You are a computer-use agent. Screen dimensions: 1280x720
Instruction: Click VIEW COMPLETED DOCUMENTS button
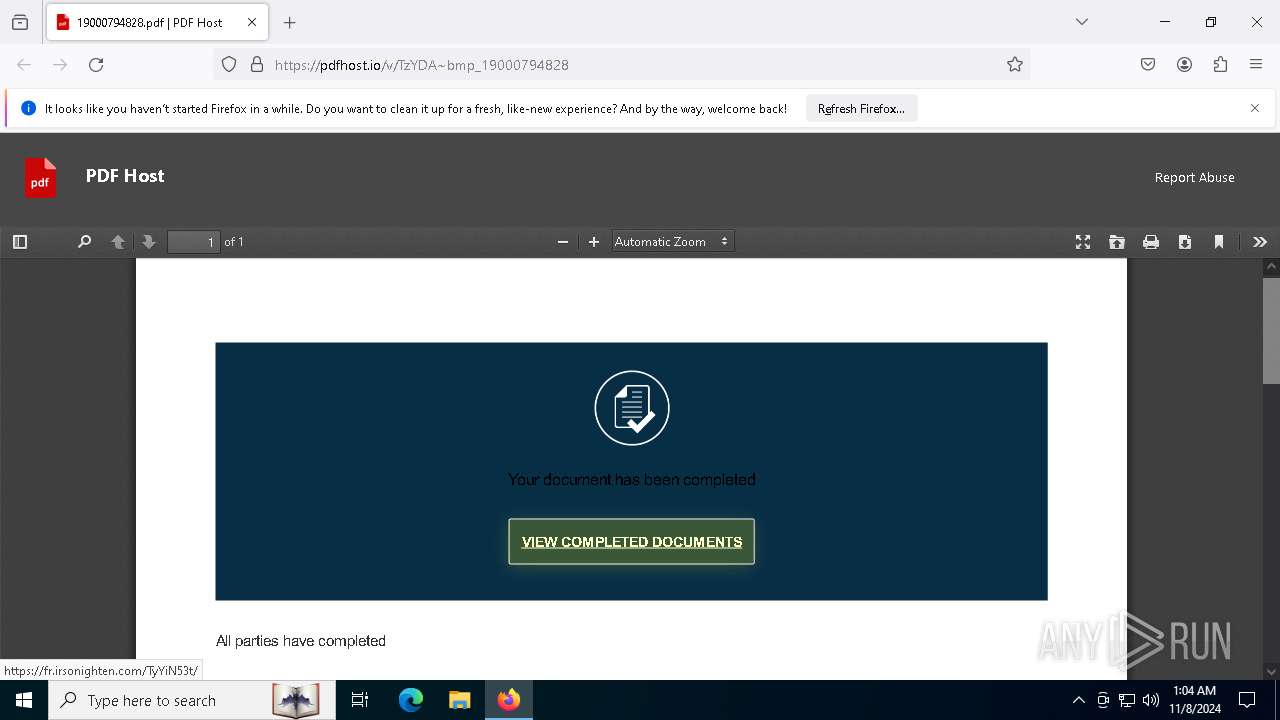tap(632, 542)
